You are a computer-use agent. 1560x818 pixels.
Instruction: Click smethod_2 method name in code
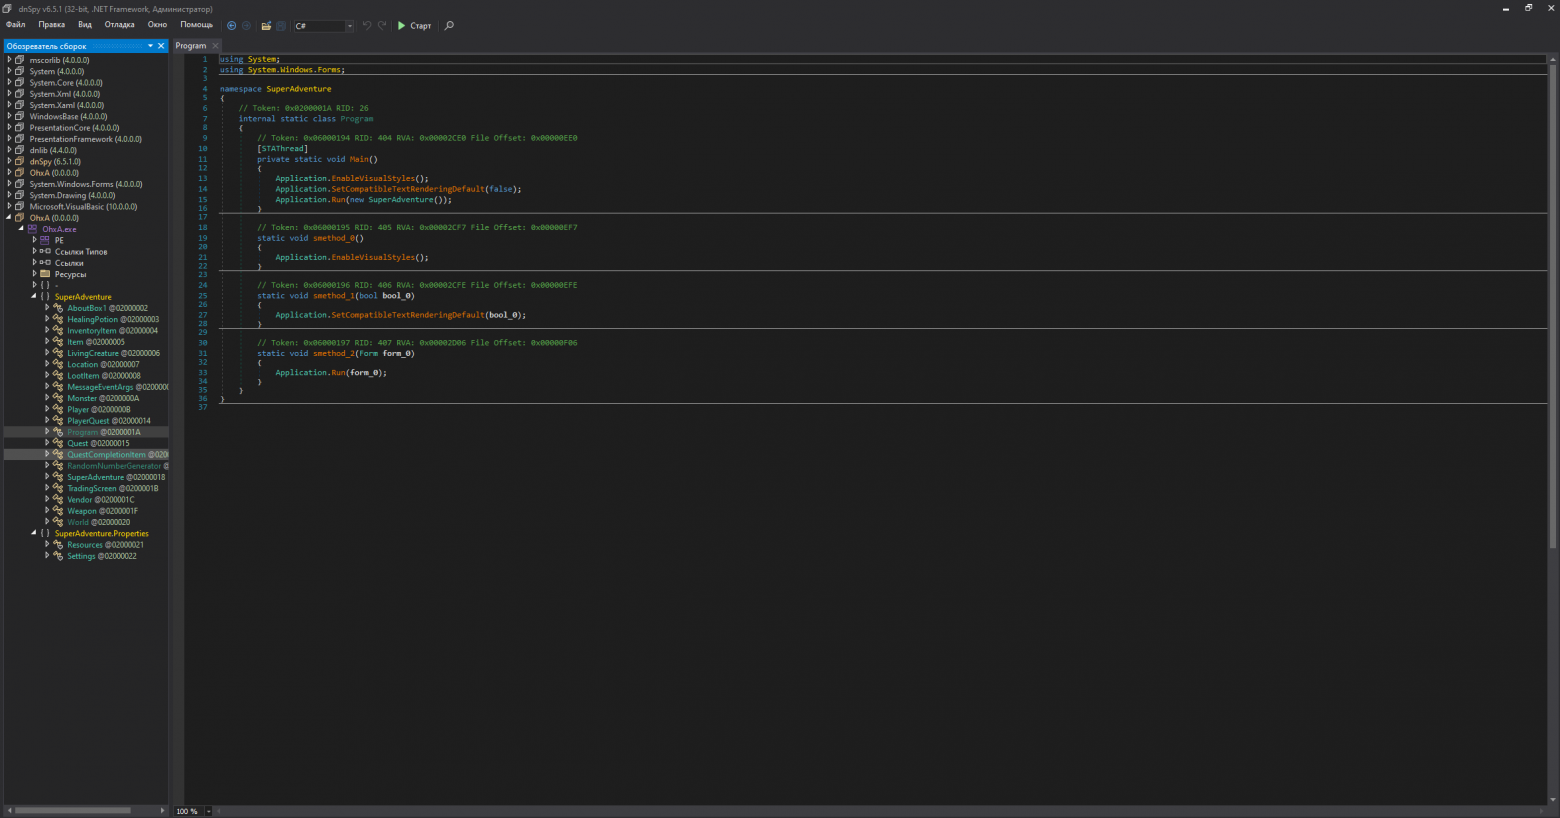(332, 353)
